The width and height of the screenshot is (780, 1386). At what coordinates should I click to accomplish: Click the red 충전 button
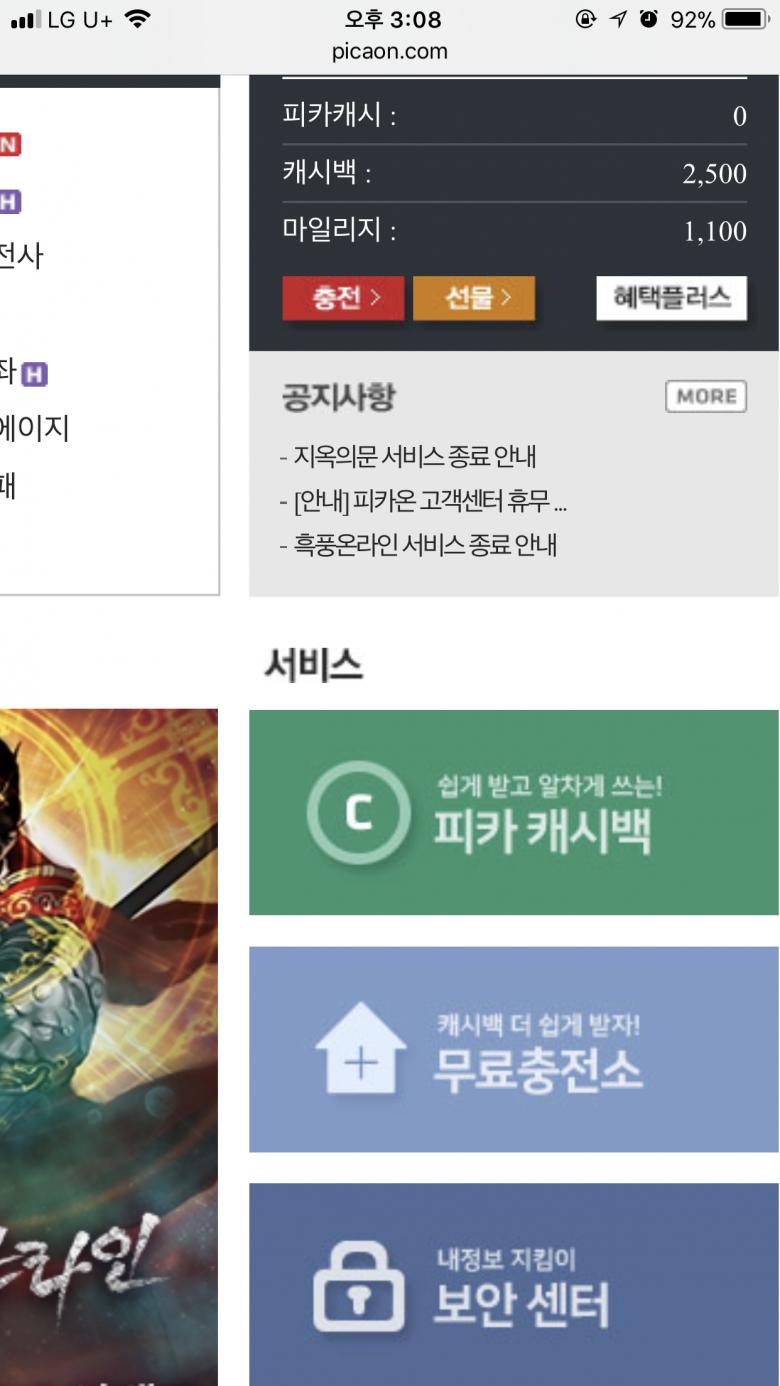coord(343,298)
